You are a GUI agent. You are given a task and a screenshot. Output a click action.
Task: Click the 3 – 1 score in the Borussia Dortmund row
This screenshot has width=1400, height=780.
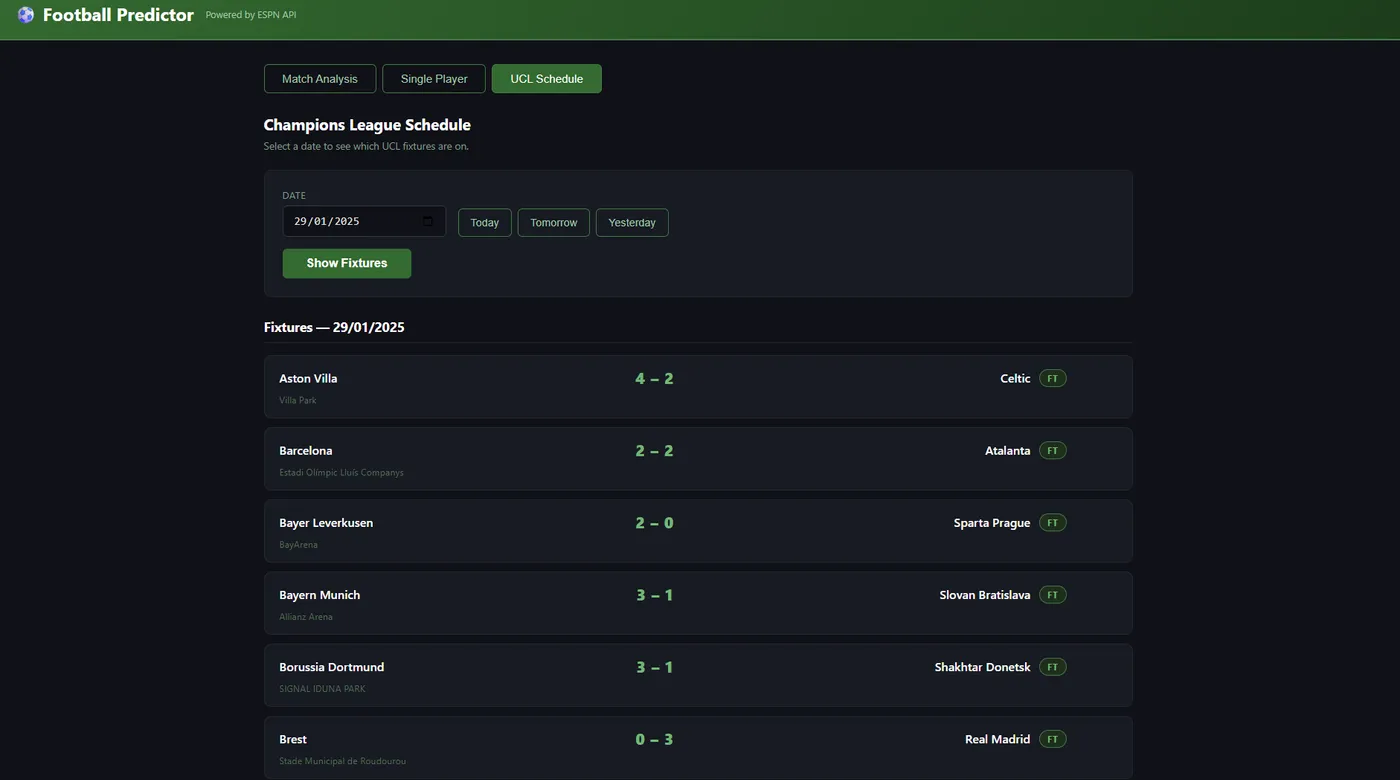click(654, 667)
